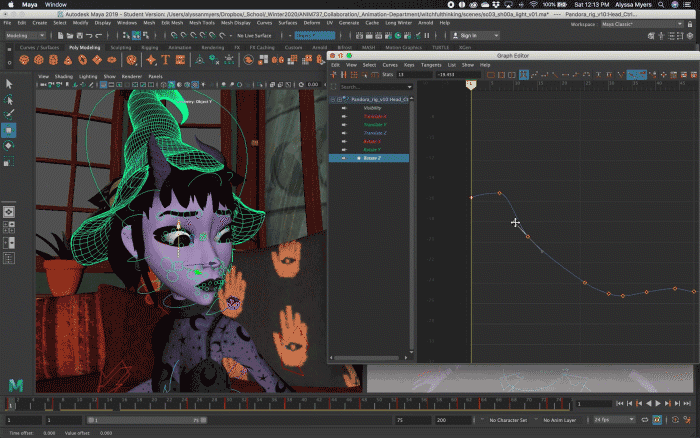Open Graph Editor Tangents menu
This screenshot has width=700, height=438.
click(431, 65)
